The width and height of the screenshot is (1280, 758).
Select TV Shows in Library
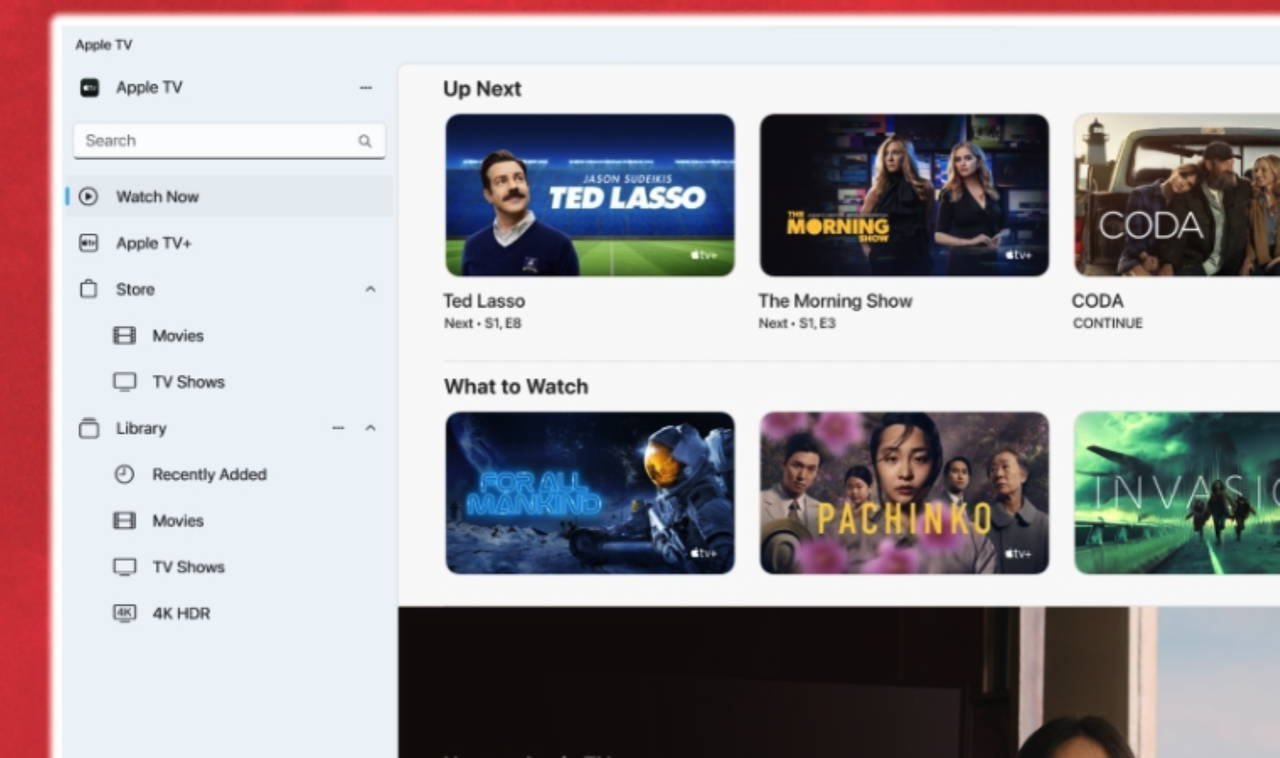(188, 567)
